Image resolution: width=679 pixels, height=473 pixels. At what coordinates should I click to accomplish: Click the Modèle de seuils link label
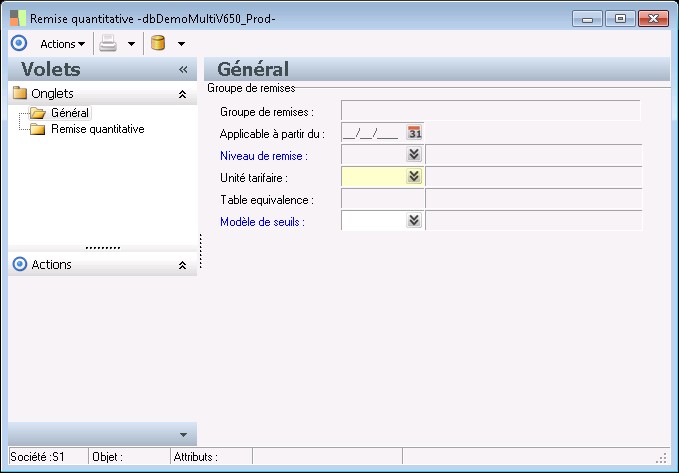(x=262, y=222)
